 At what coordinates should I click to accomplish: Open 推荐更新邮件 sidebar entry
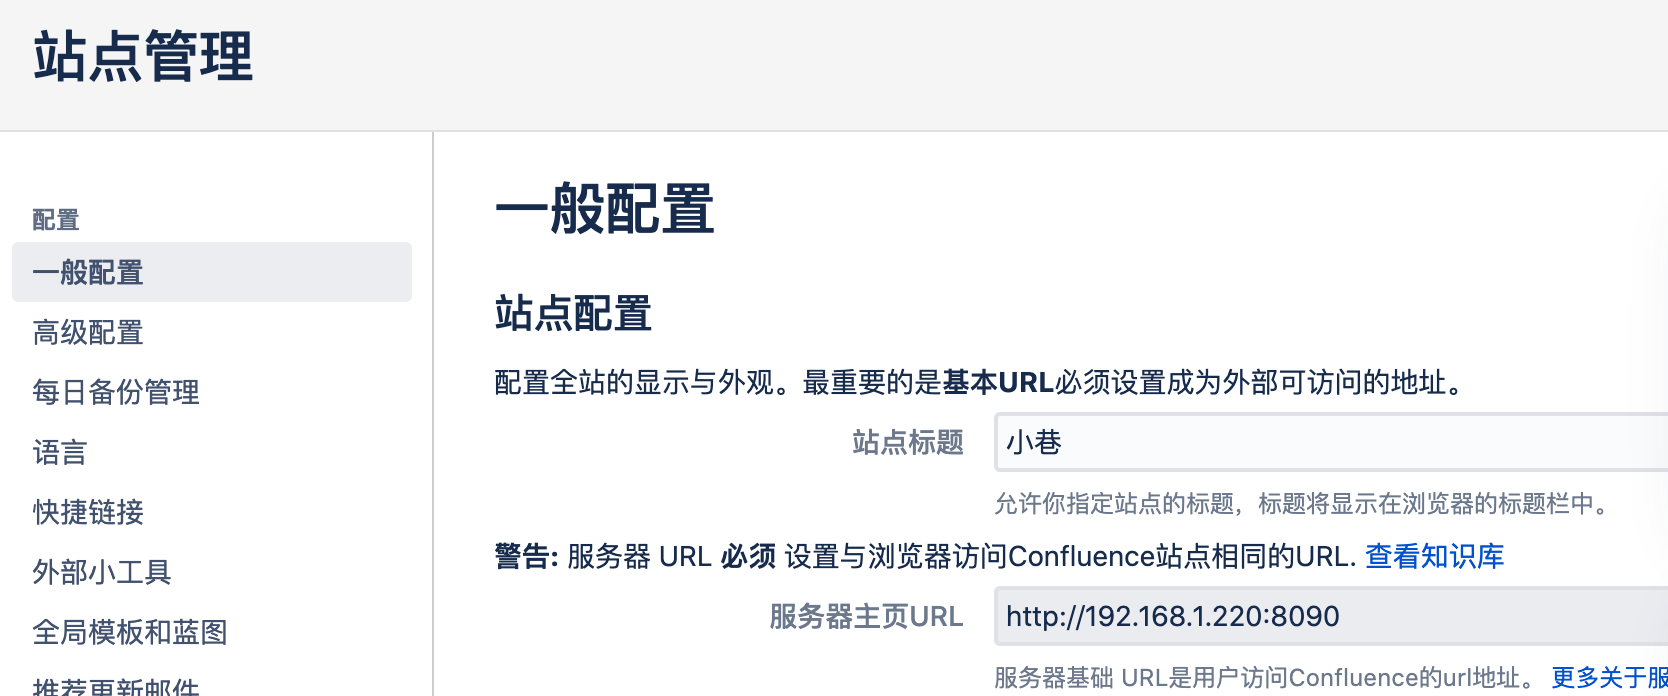pyautogui.click(x=116, y=686)
